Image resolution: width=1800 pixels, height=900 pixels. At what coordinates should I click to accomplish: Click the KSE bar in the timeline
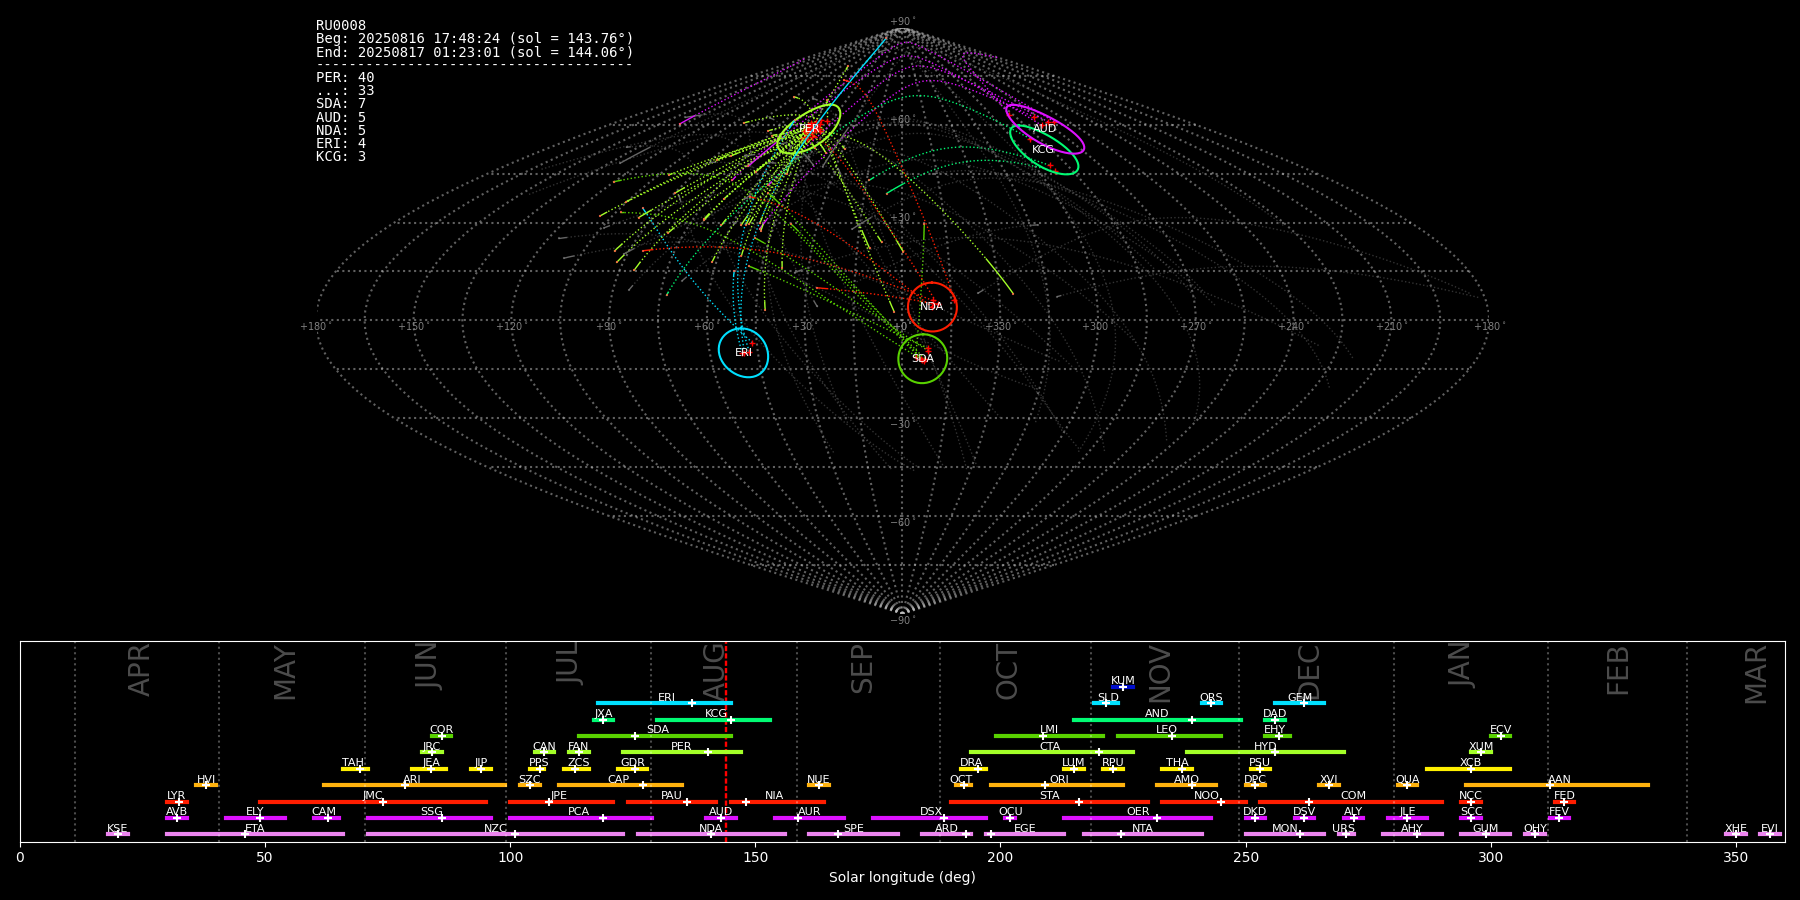(x=117, y=834)
